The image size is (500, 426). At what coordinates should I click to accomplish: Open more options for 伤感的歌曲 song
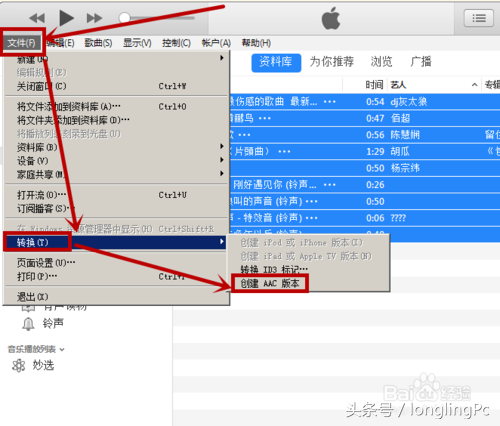(330, 102)
